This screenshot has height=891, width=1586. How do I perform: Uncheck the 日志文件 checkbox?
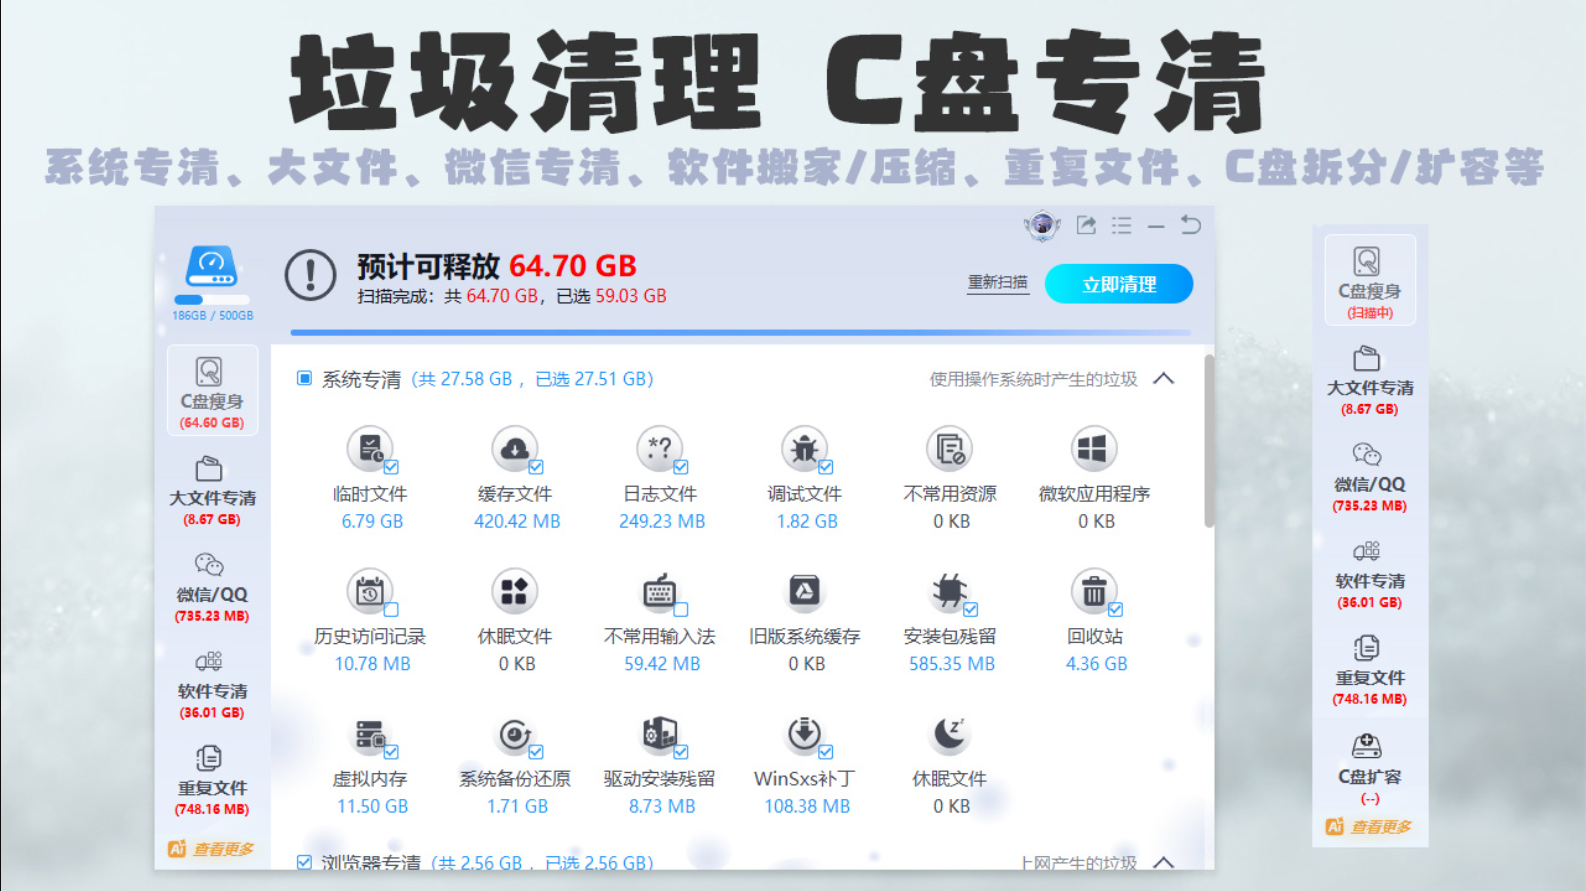681,467
